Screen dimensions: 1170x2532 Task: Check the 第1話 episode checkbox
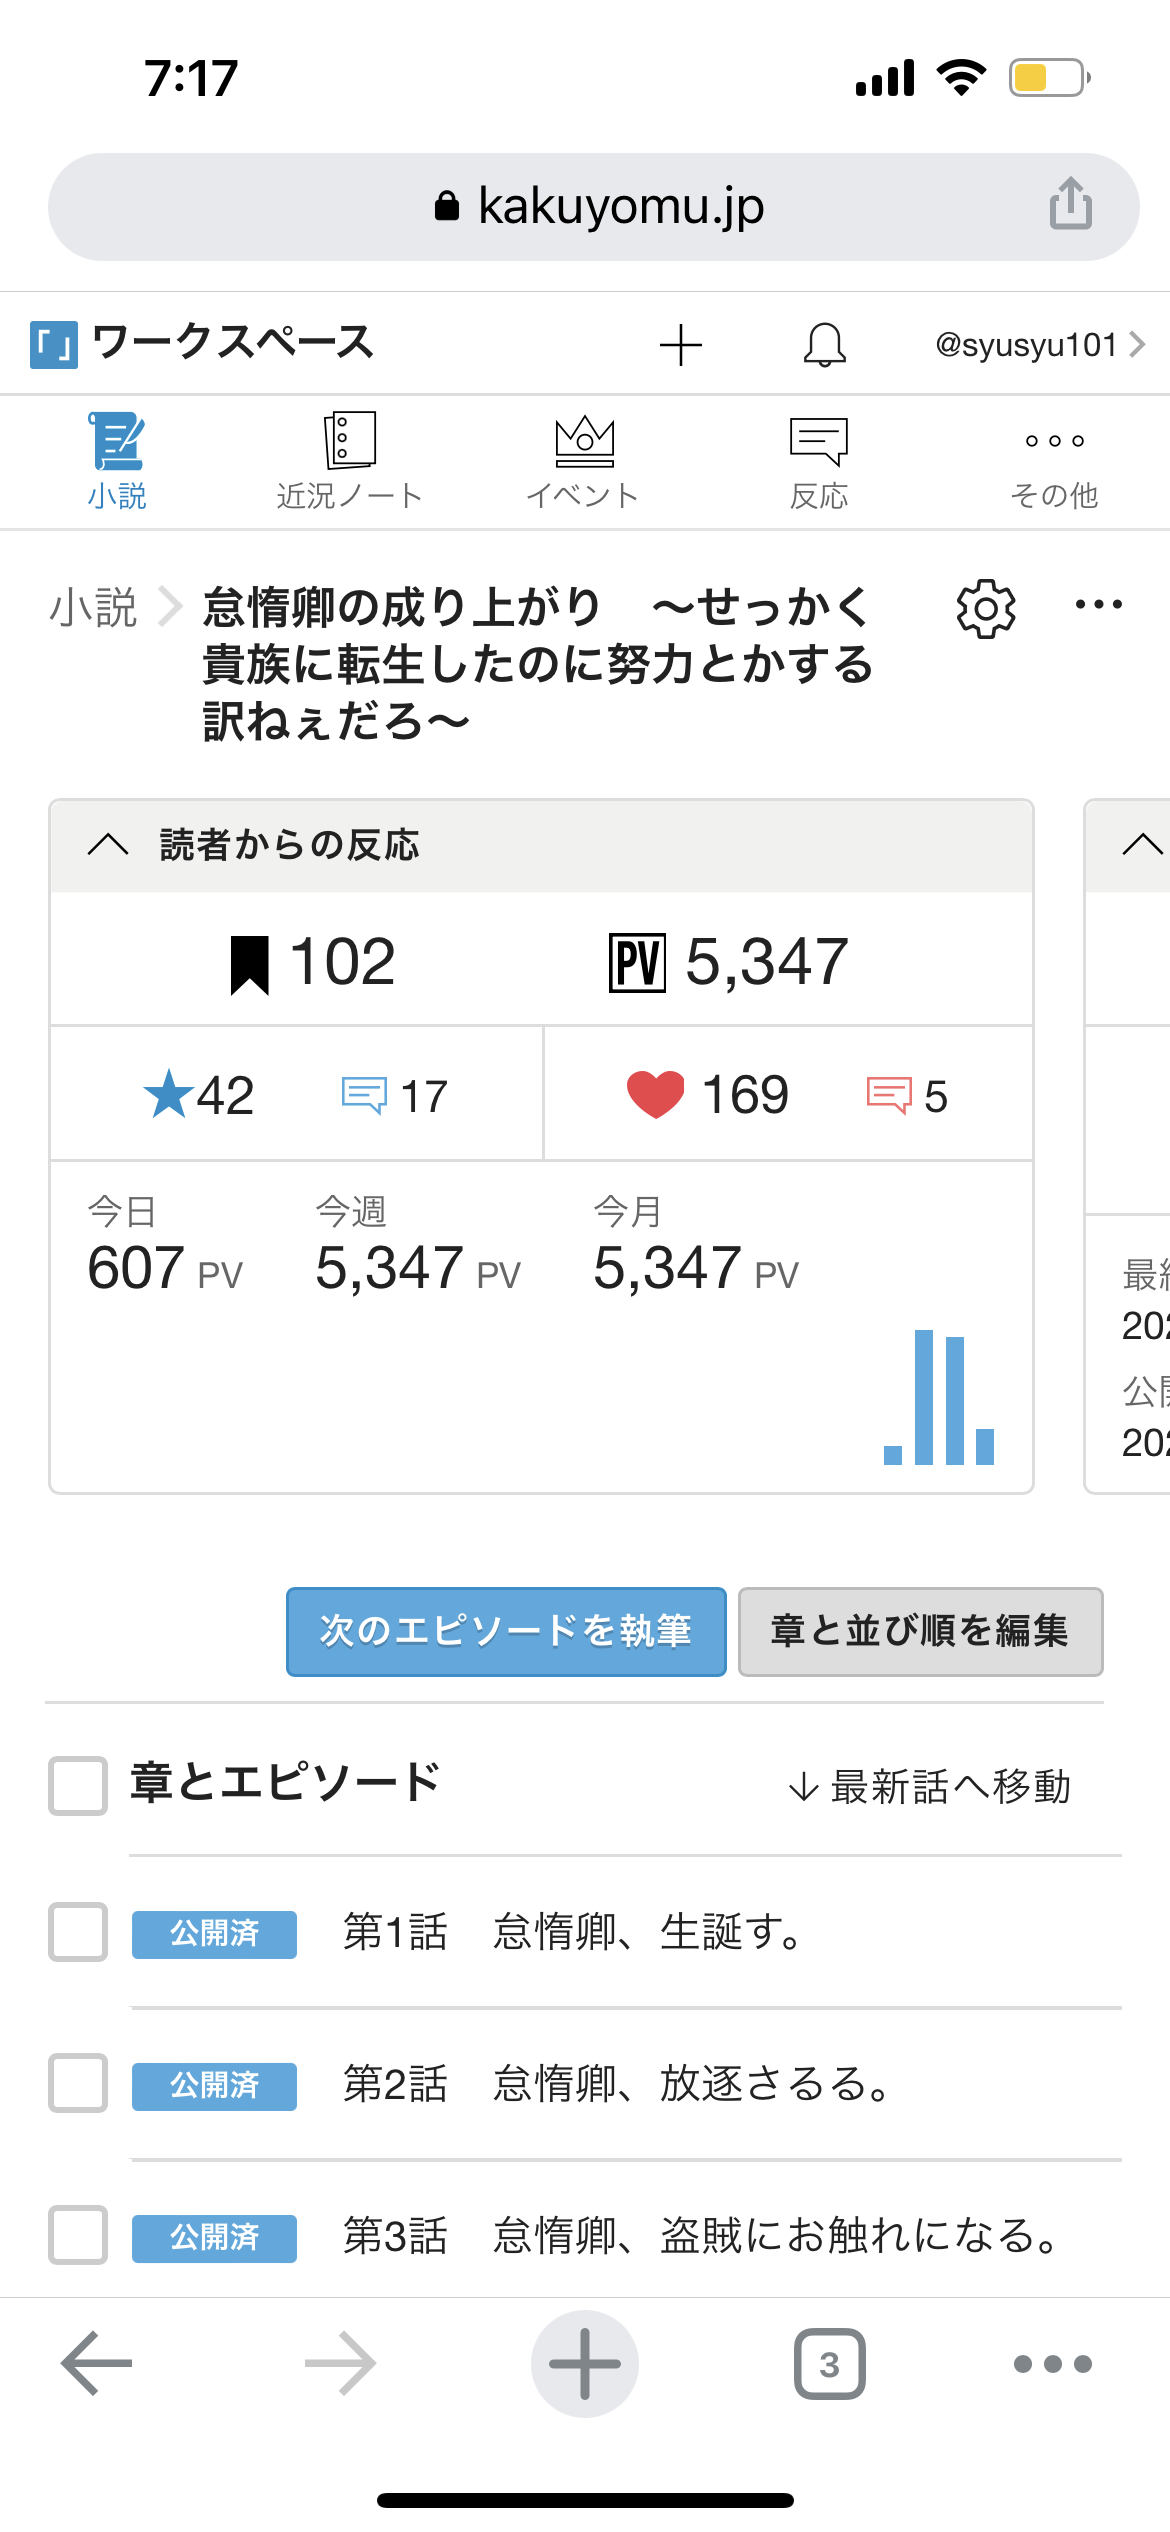click(x=78, y=1932)
